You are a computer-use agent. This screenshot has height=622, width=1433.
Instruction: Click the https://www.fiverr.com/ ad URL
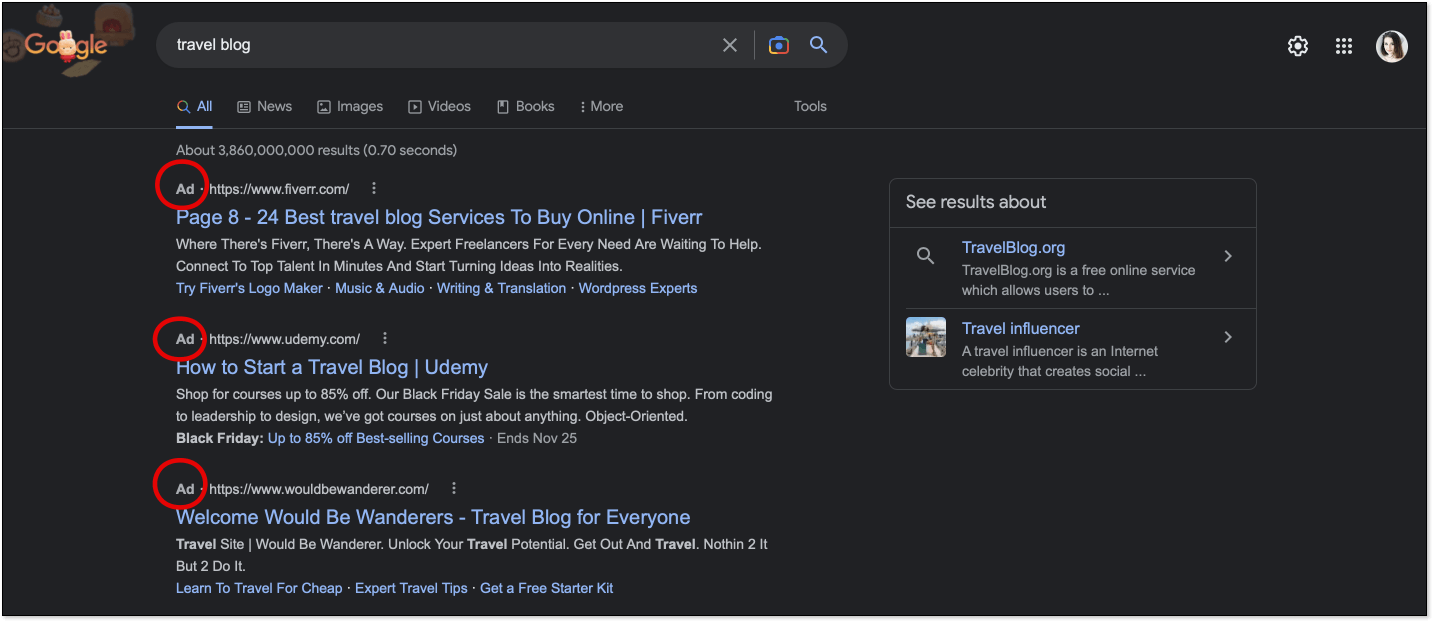tap(279, 188)
